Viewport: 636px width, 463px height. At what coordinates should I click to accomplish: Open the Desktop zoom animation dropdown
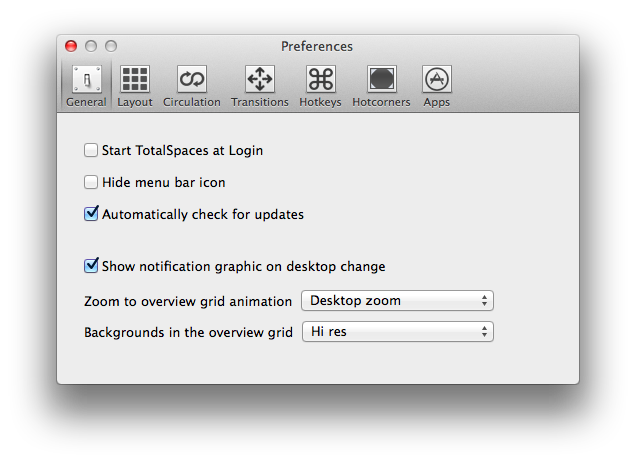coord(397,301)
